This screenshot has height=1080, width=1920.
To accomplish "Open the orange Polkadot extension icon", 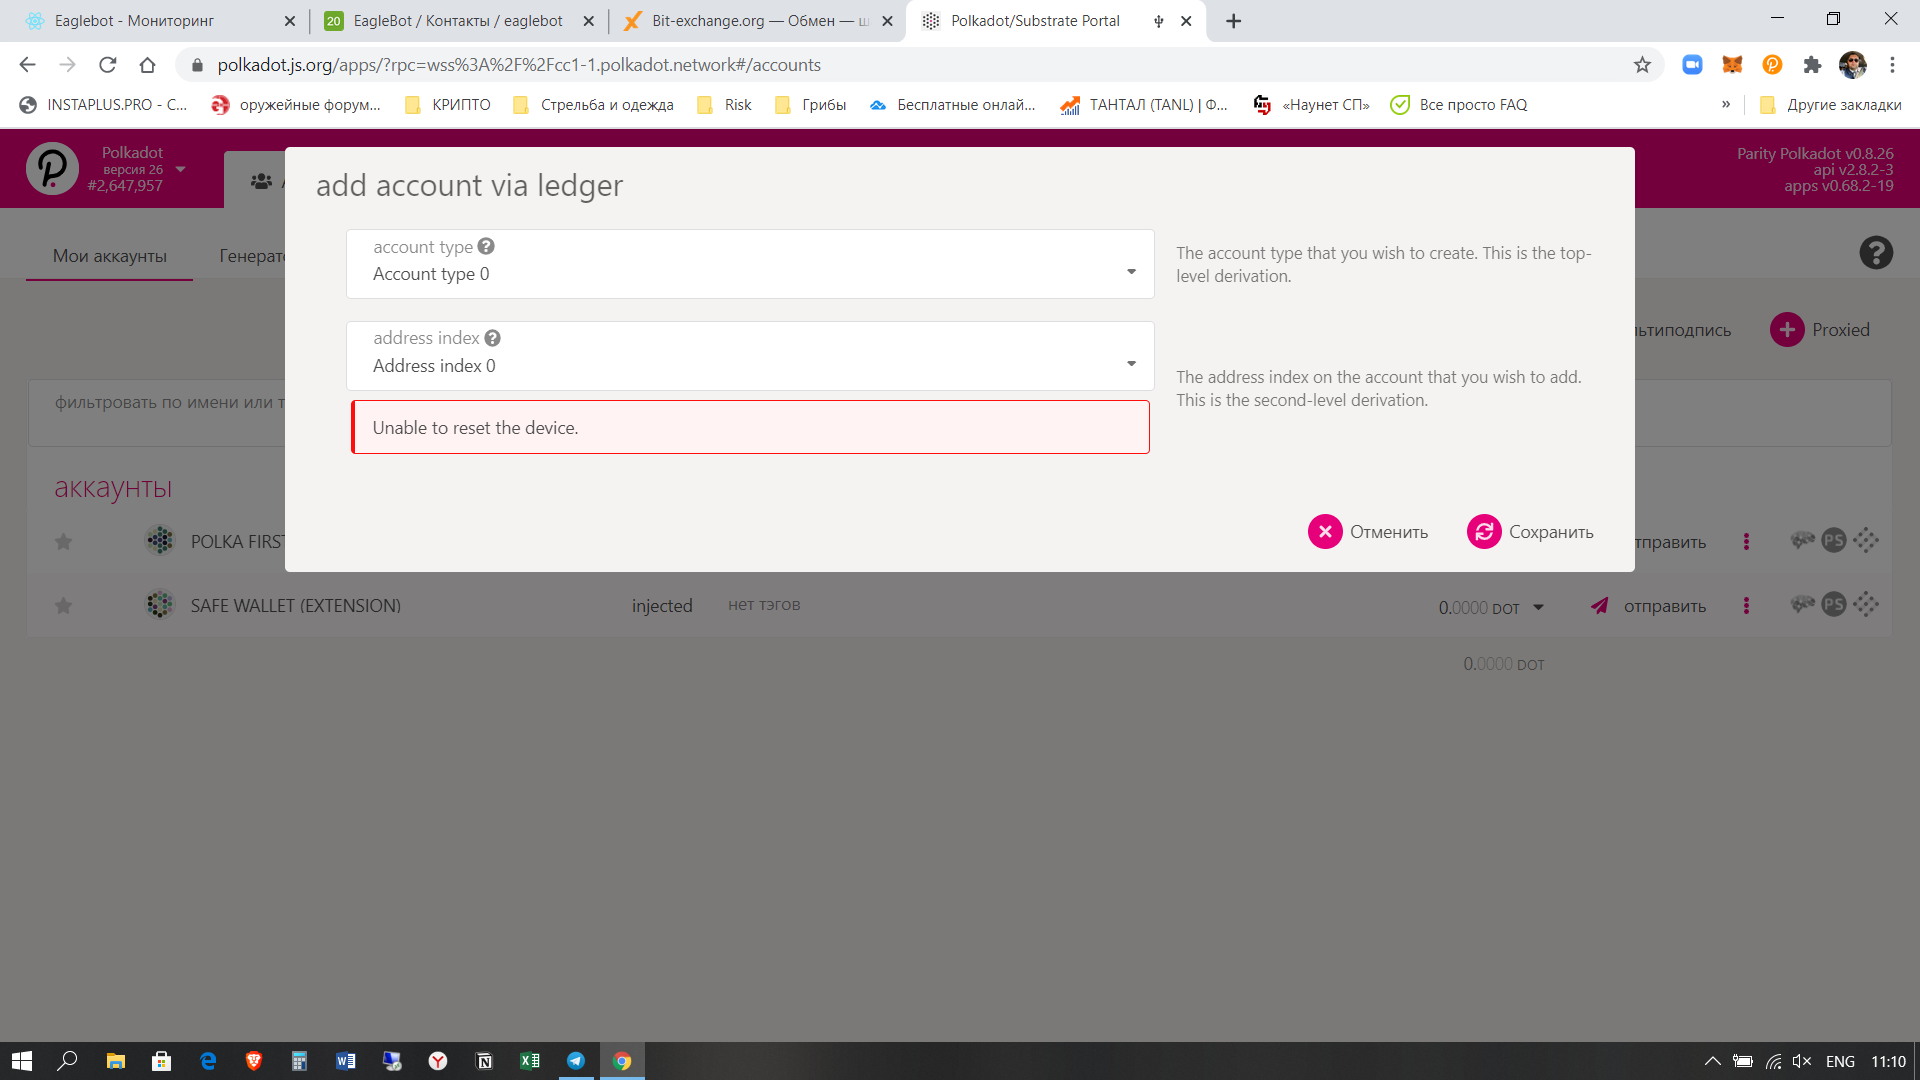I will click(x=1772, y=65).
